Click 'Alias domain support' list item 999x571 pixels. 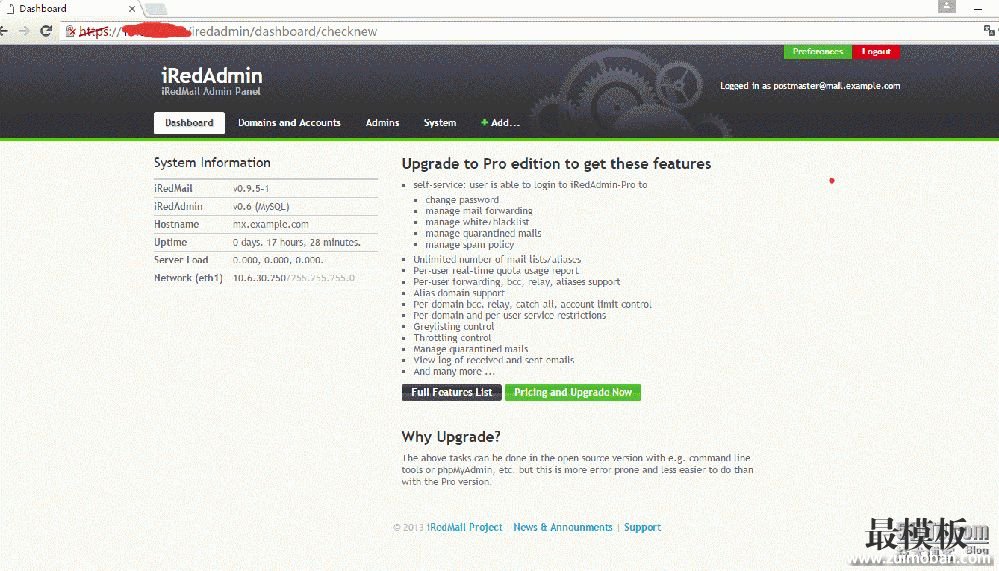[x=459, y=293]
